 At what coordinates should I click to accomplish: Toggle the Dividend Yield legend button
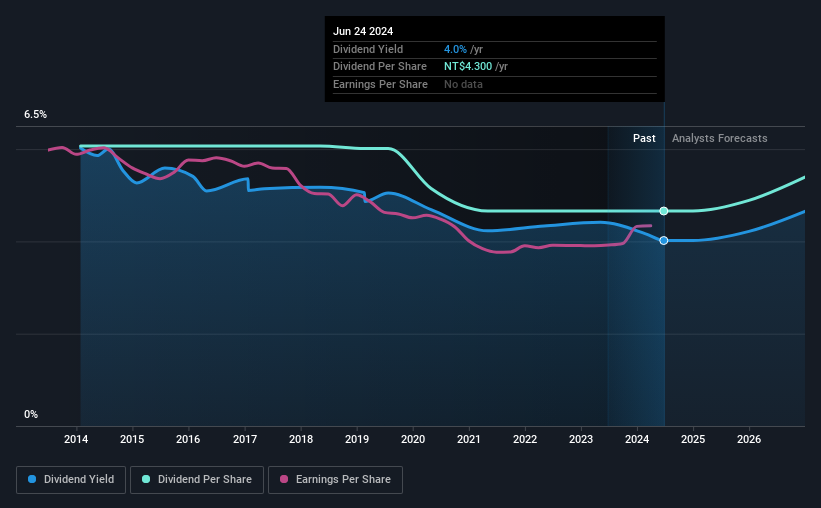point(71,480)
